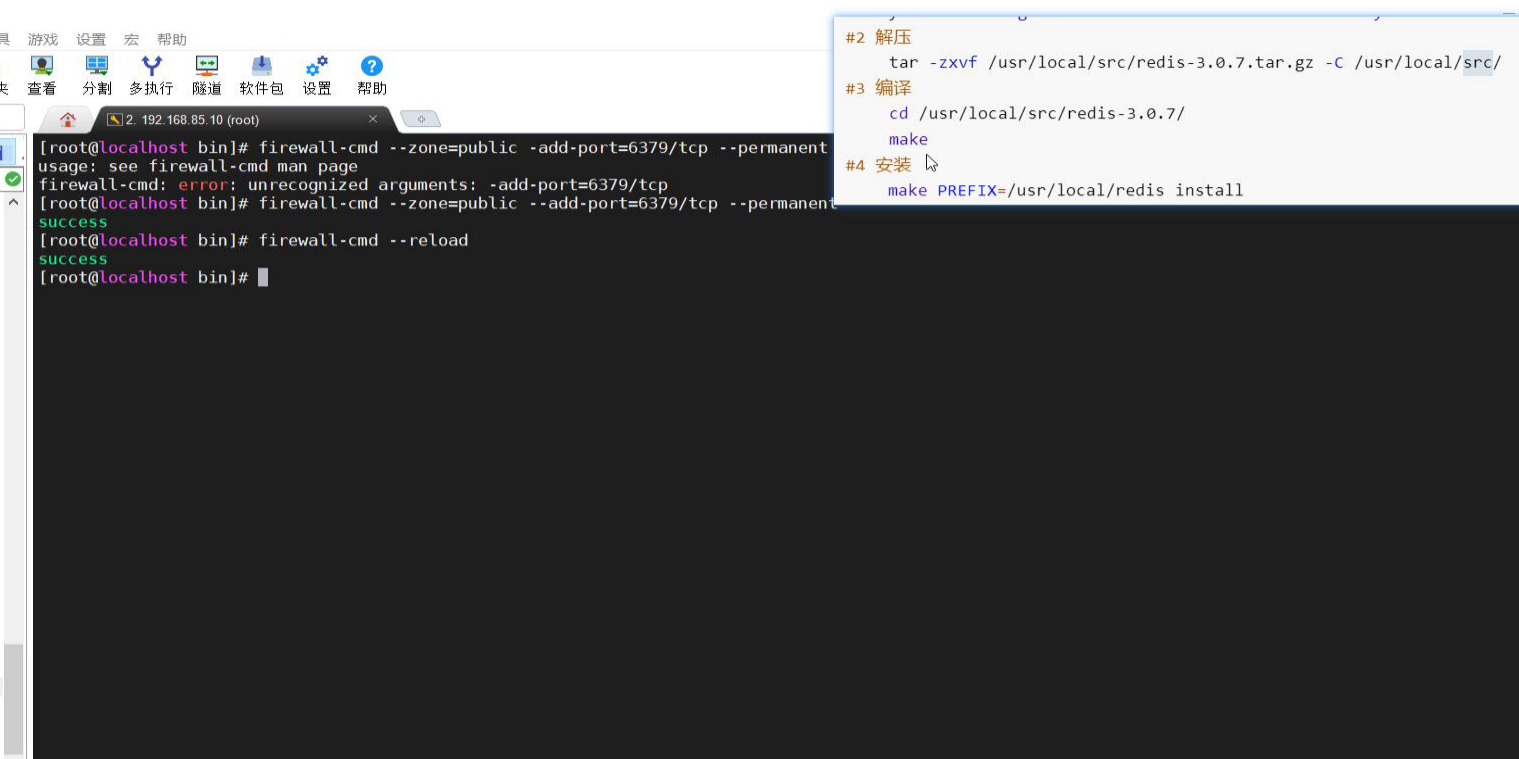1519x759 pixels.
Task: Click the 分割 (Split) toolbar icon
Action: coord(97,76)
